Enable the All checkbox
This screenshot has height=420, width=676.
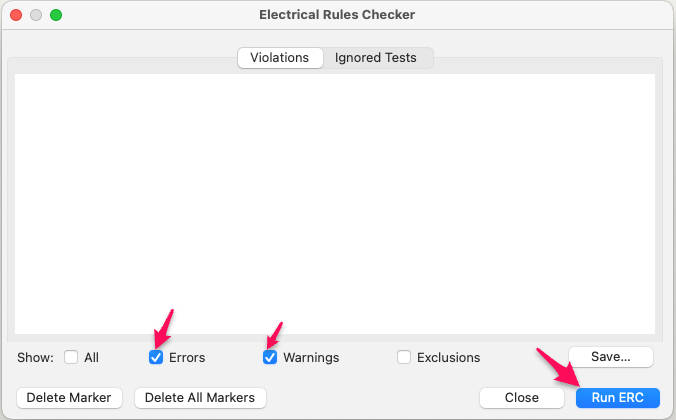(71, 357)
